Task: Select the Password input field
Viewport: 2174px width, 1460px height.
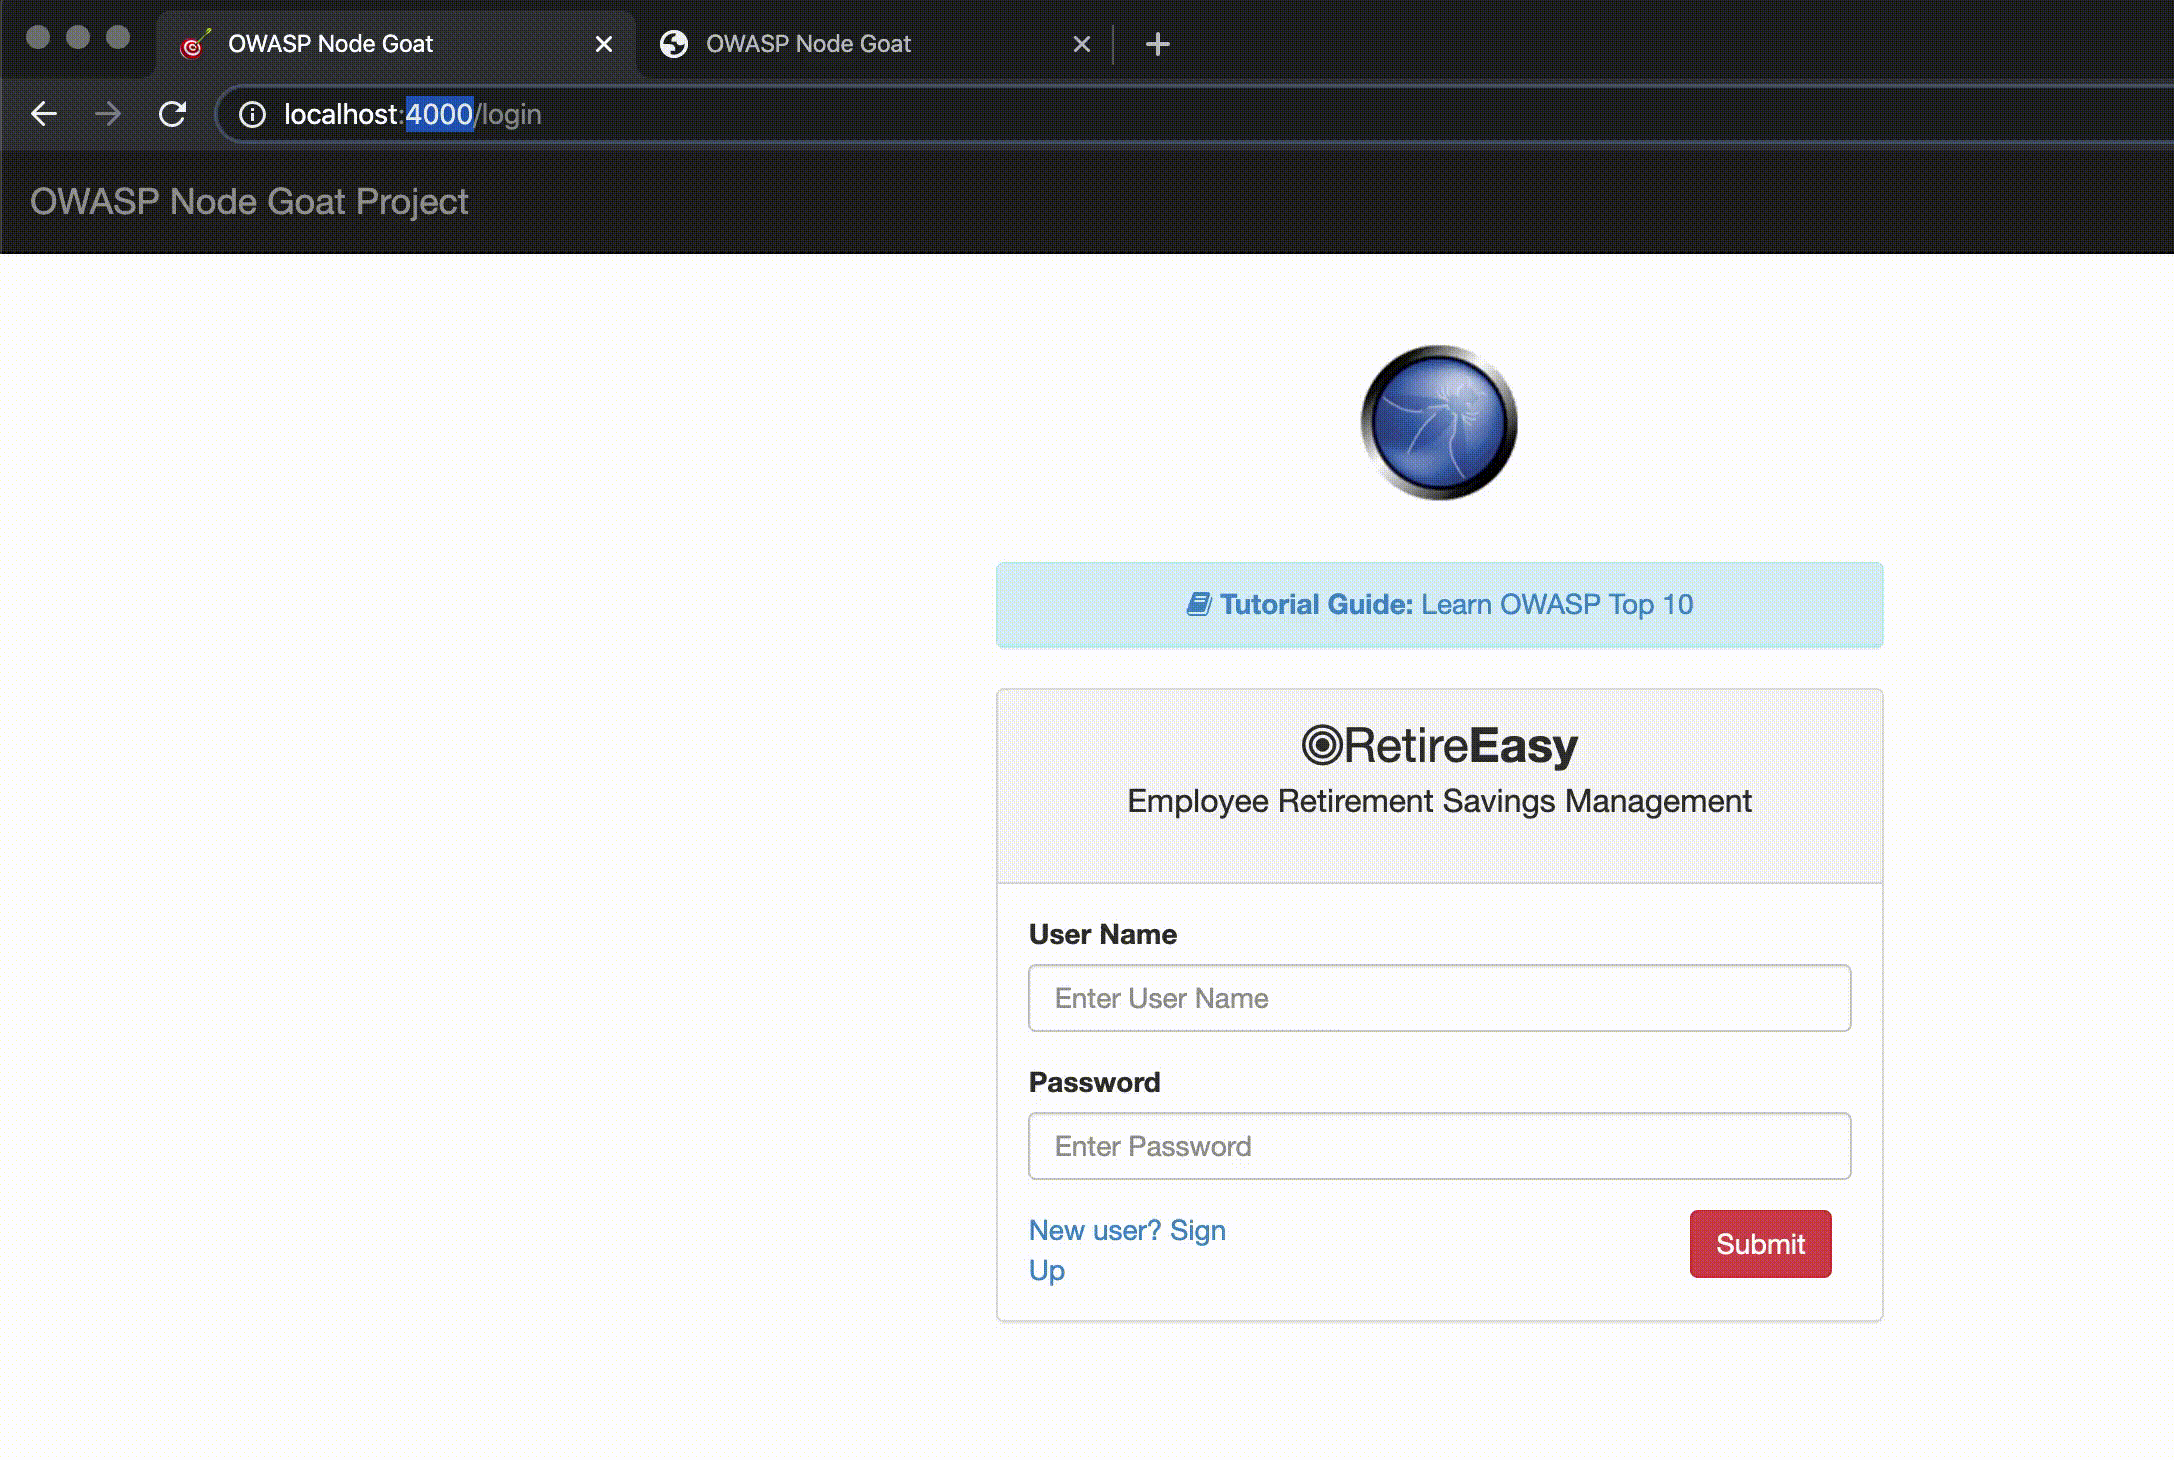Action: click(x=1439, y=1146)
